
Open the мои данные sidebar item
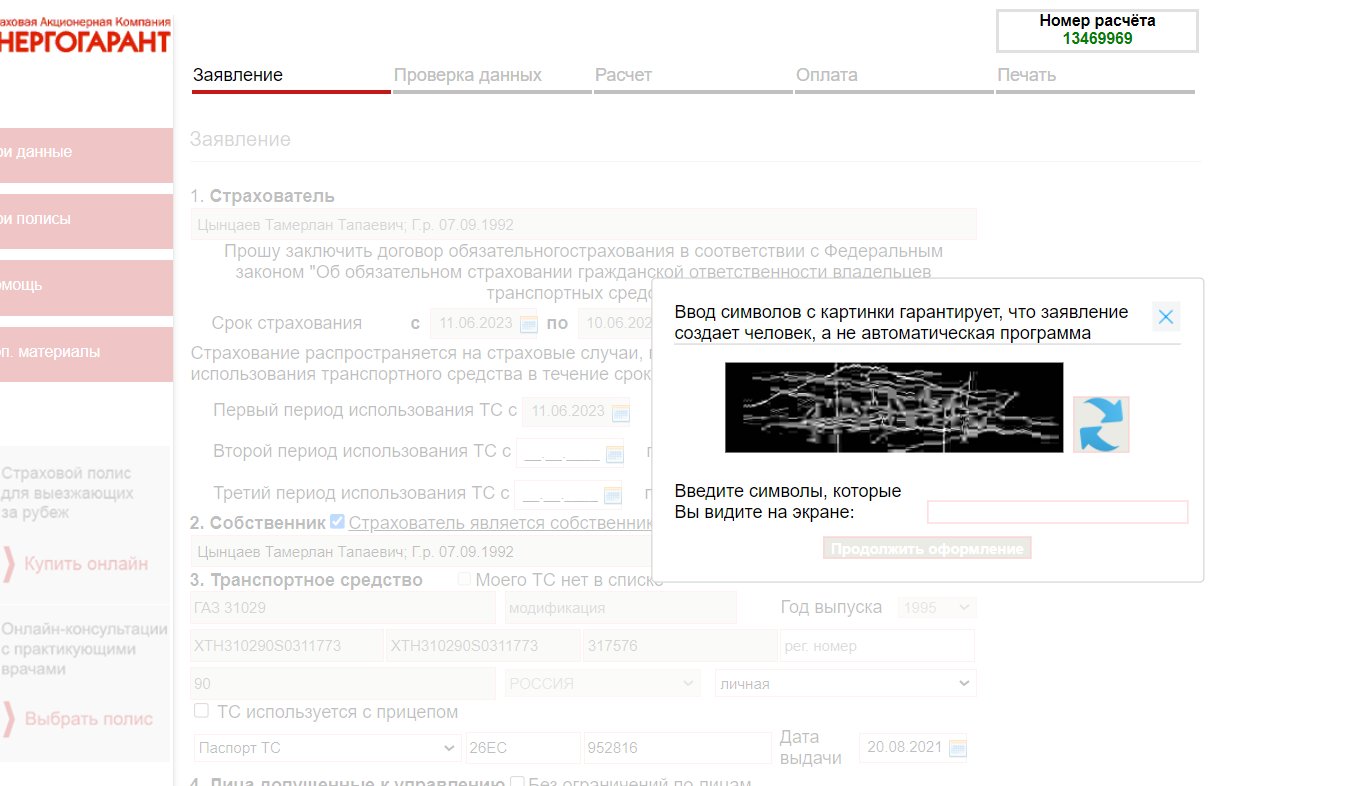coord(86,154)
